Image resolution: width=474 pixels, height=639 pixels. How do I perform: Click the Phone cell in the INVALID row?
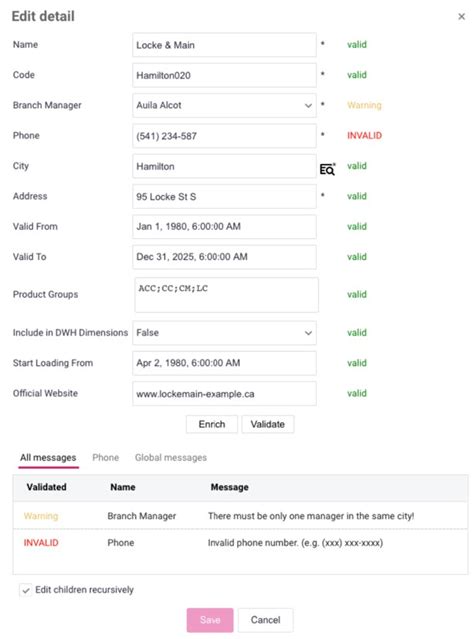pyautogui.click(x=121, y=543)
